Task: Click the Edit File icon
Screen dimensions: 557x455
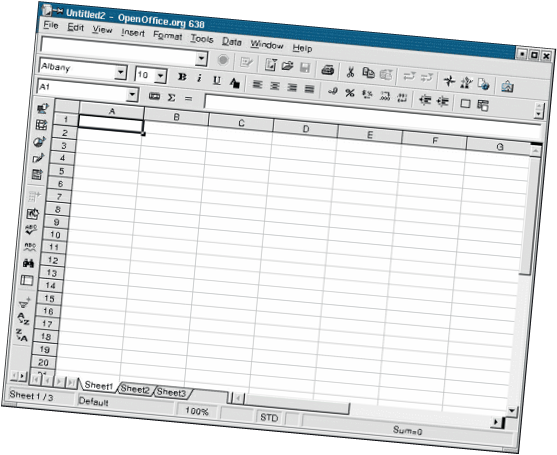Action: [x=246, y=63]
